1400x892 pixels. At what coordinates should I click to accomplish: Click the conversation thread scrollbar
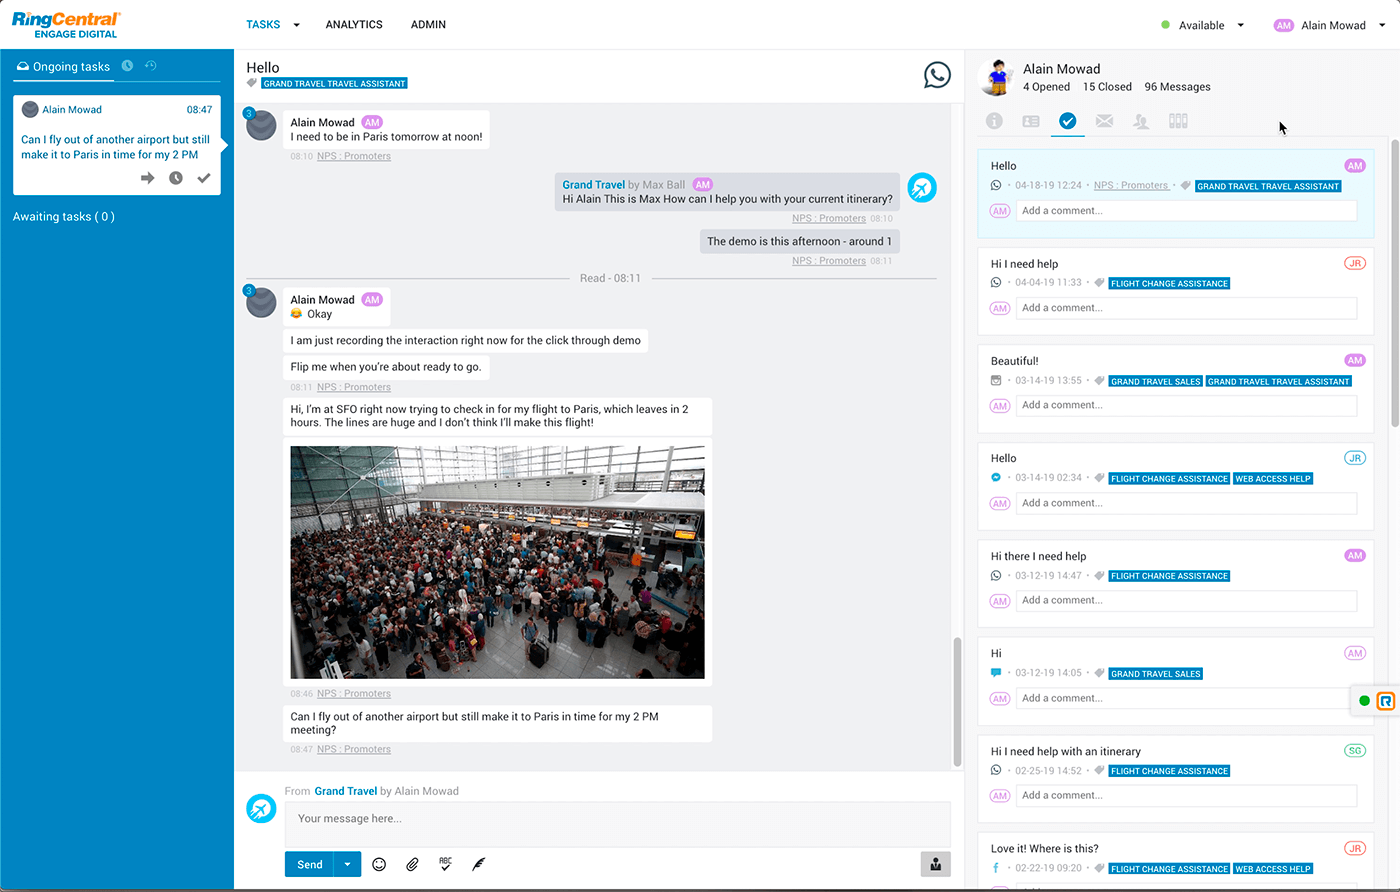pyautogui.click(x=957, y=700)
